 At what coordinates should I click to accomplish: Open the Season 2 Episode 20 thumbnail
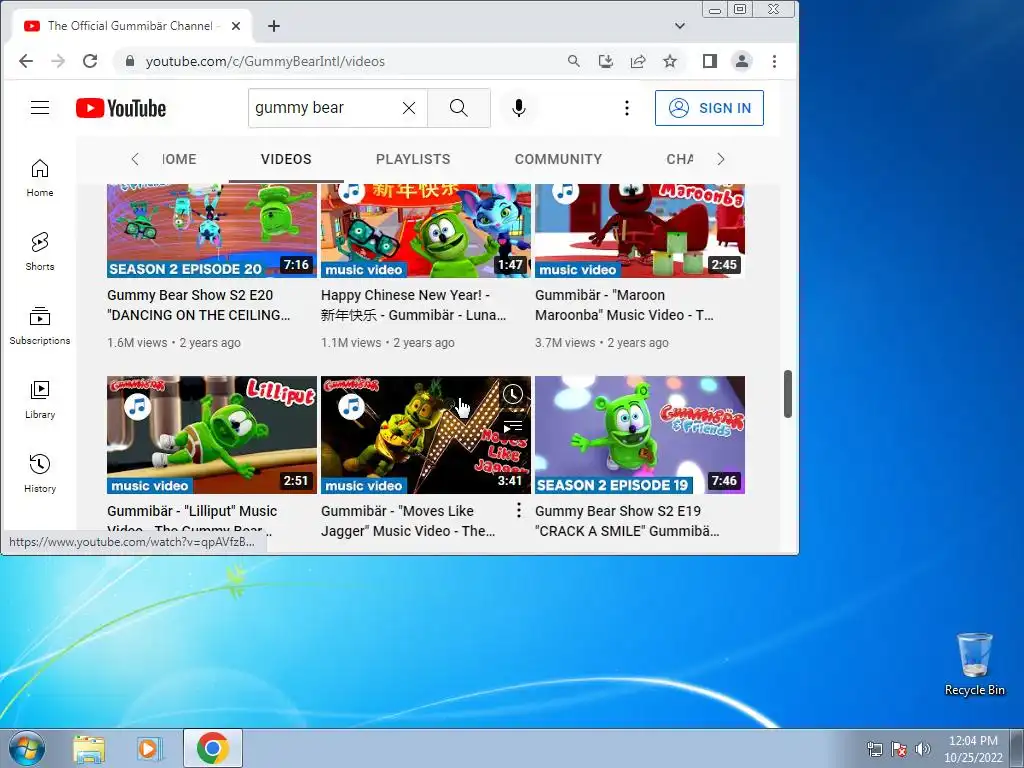click(x=212, y=231)
